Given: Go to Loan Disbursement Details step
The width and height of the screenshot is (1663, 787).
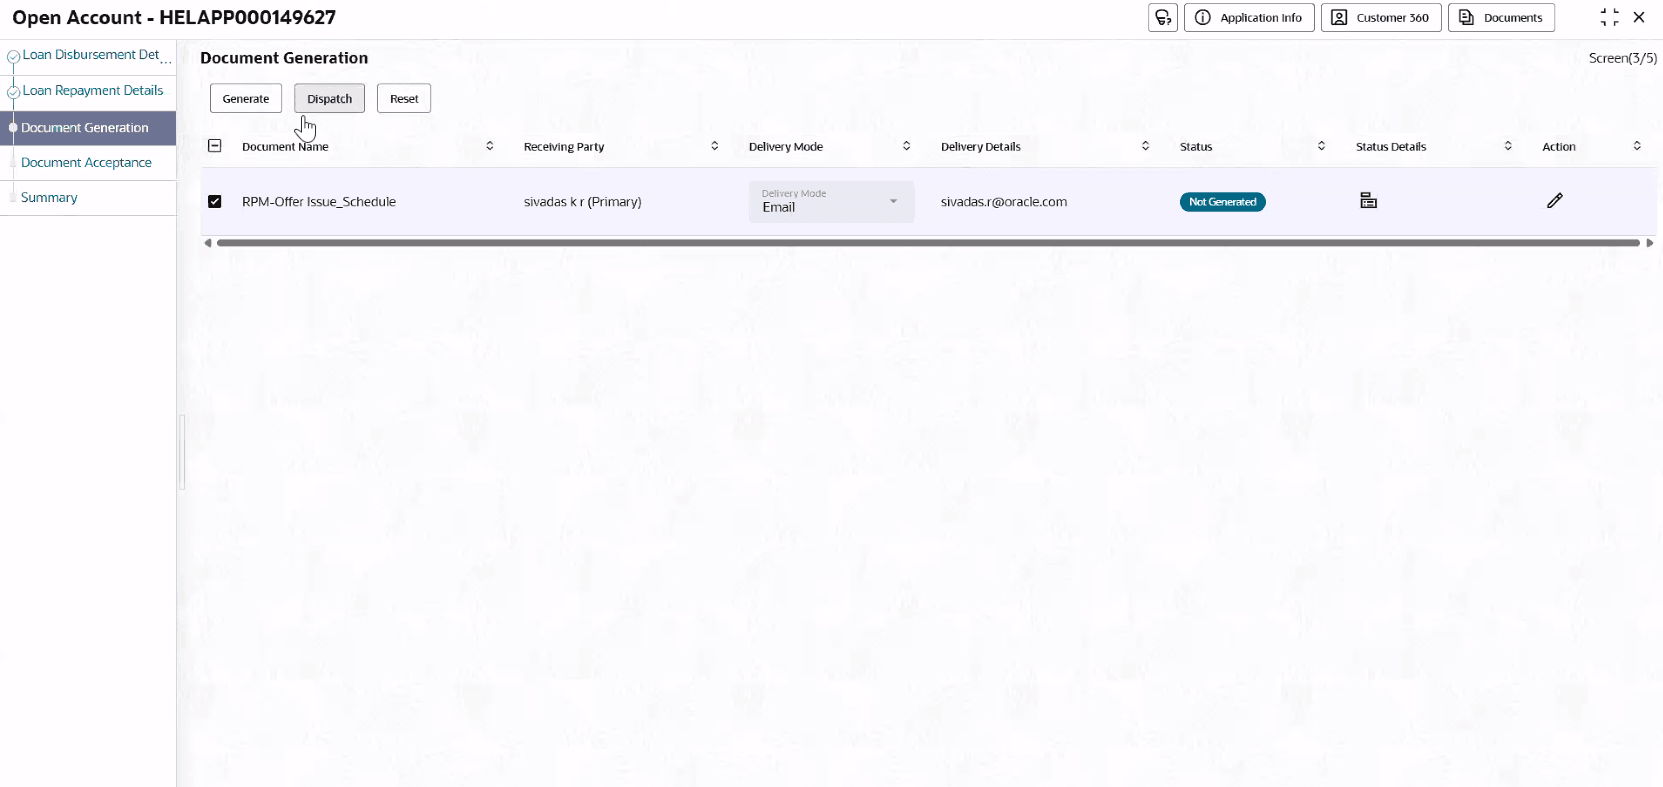Looking at the screenshot, I should pos(96,55).
